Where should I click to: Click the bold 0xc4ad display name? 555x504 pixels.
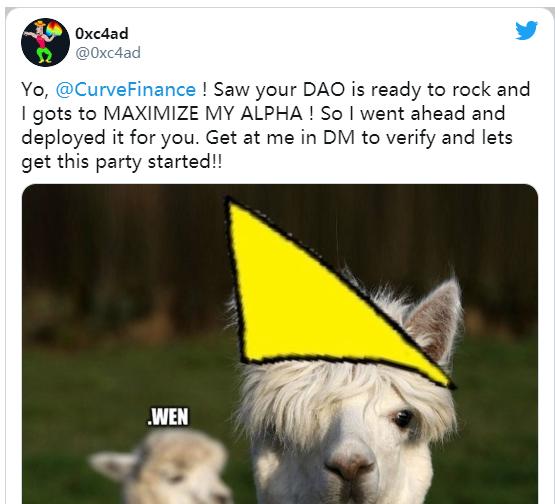point(102,34)
